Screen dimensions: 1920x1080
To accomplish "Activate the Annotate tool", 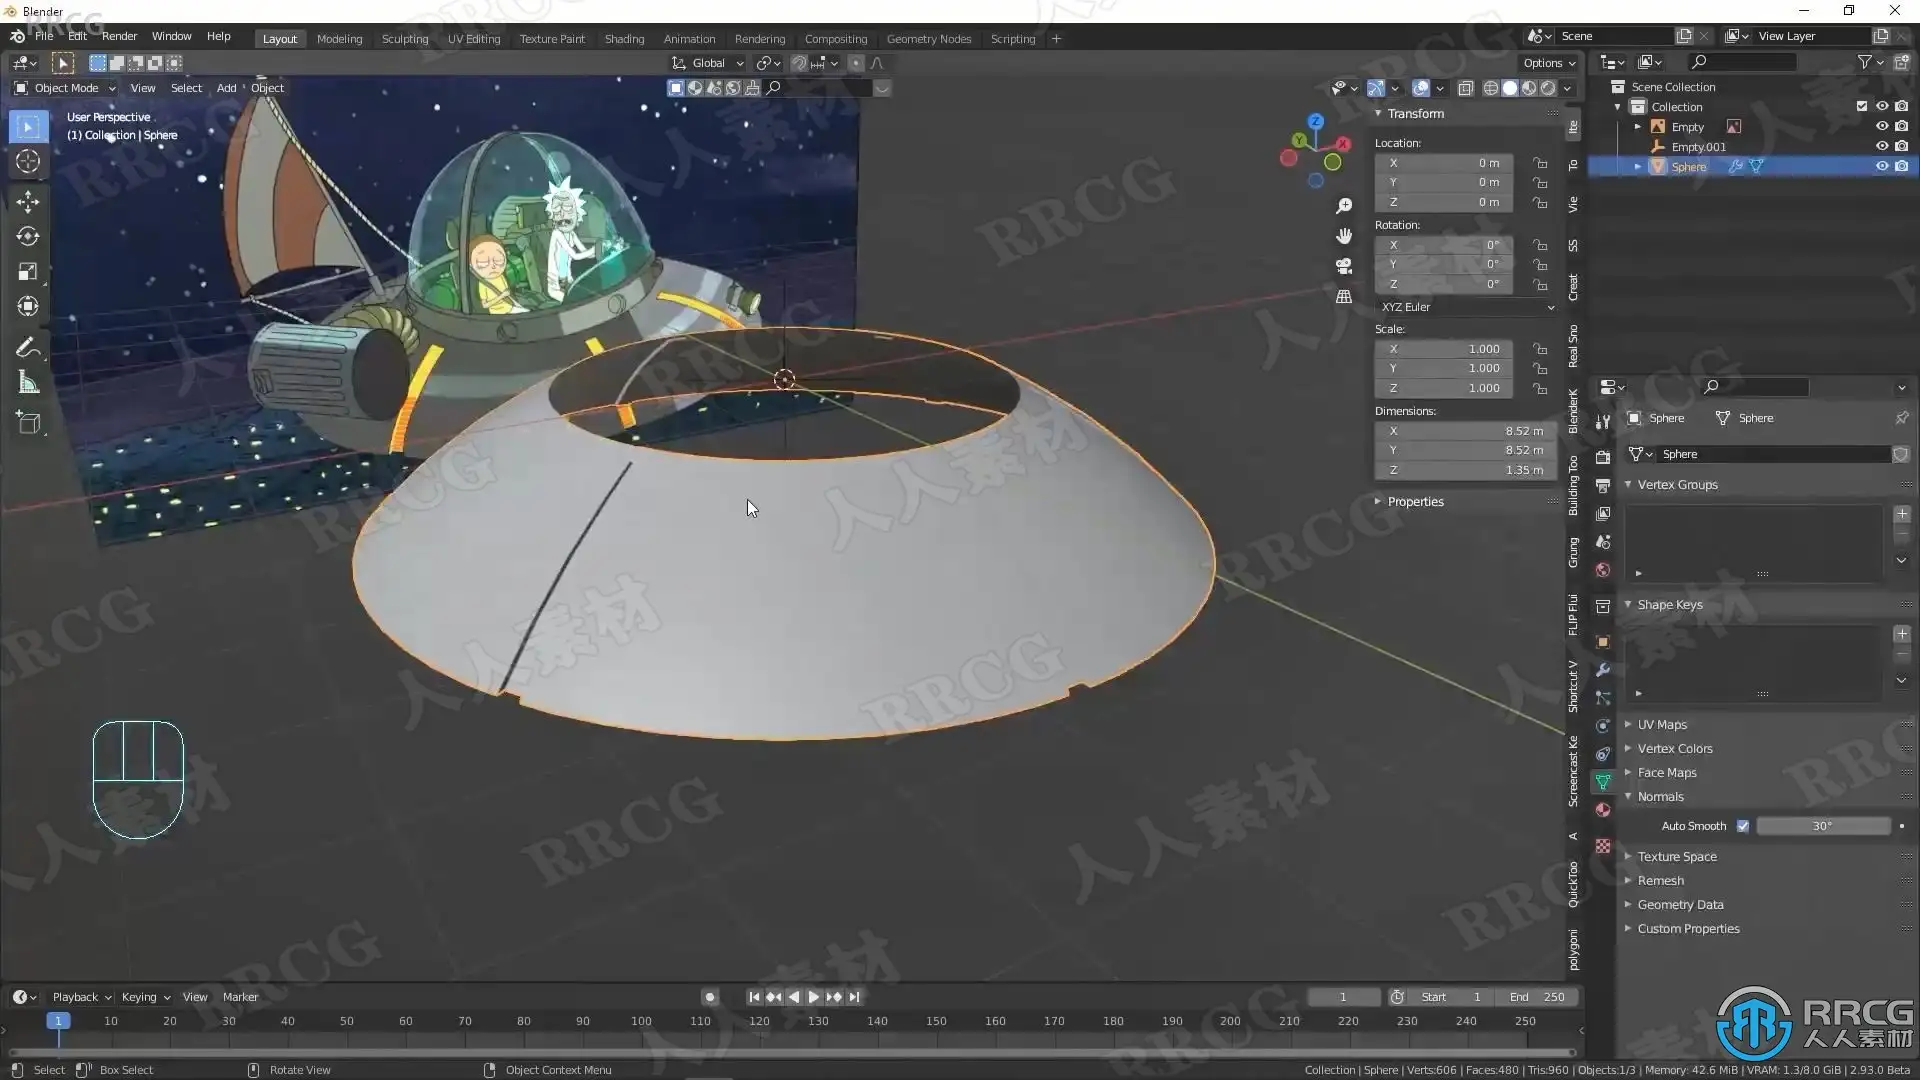I will (x=28, y=348).
